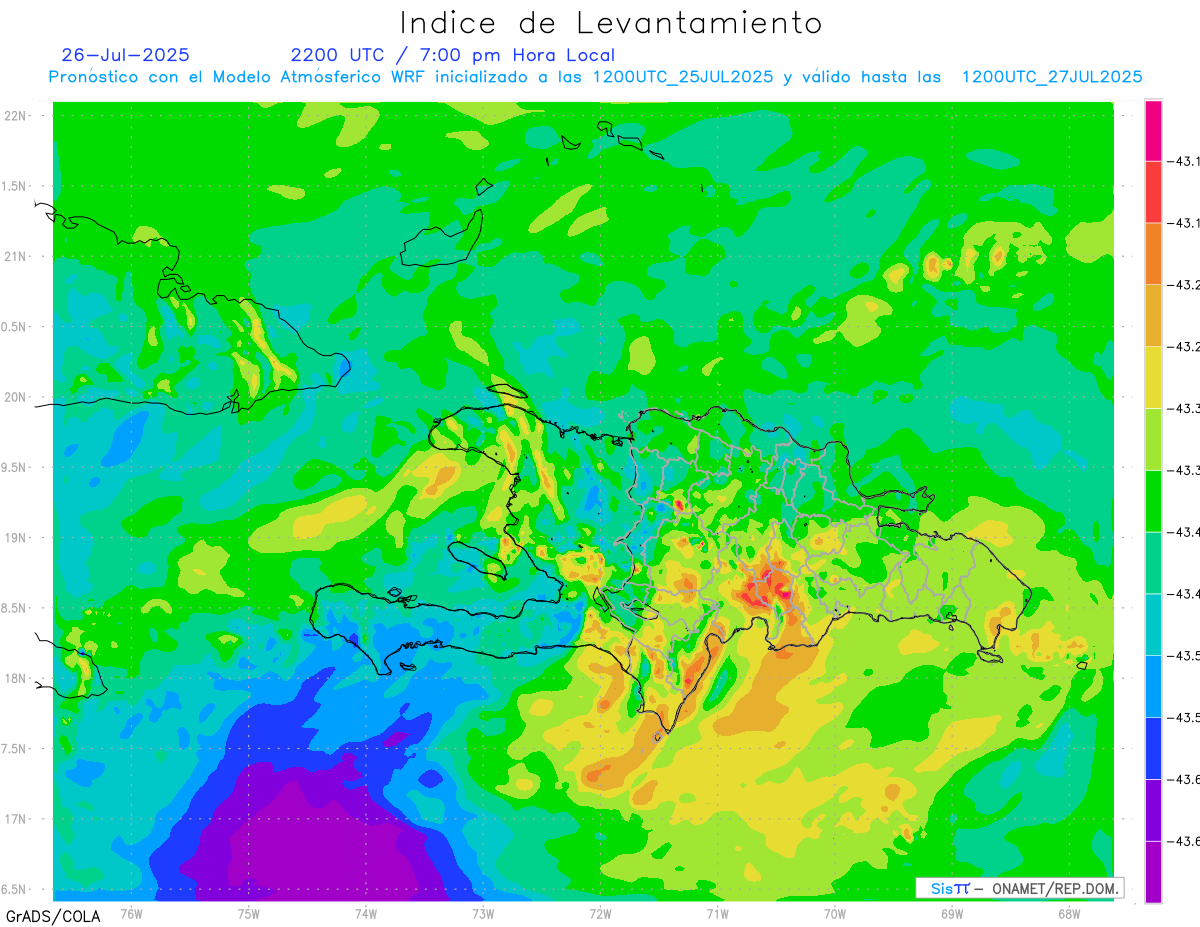
Task: Select the bottom purple legend swatch
Action: click(1153, 871)
